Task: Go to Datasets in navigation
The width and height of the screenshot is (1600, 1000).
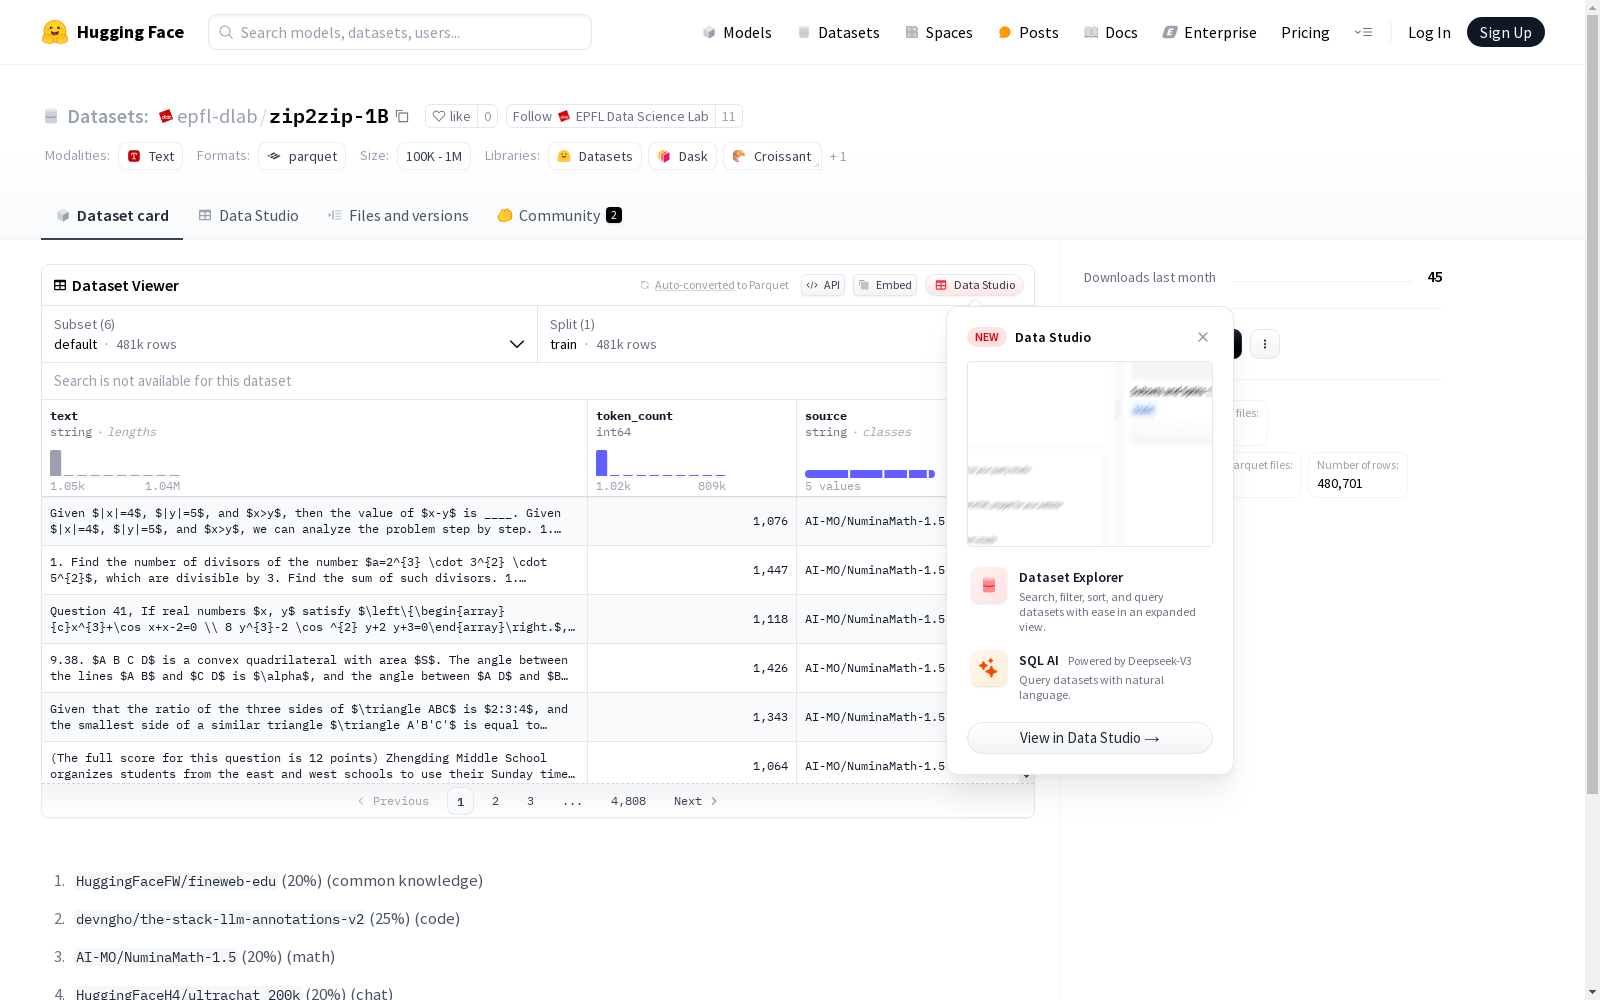Action: (x=838, y=32)
